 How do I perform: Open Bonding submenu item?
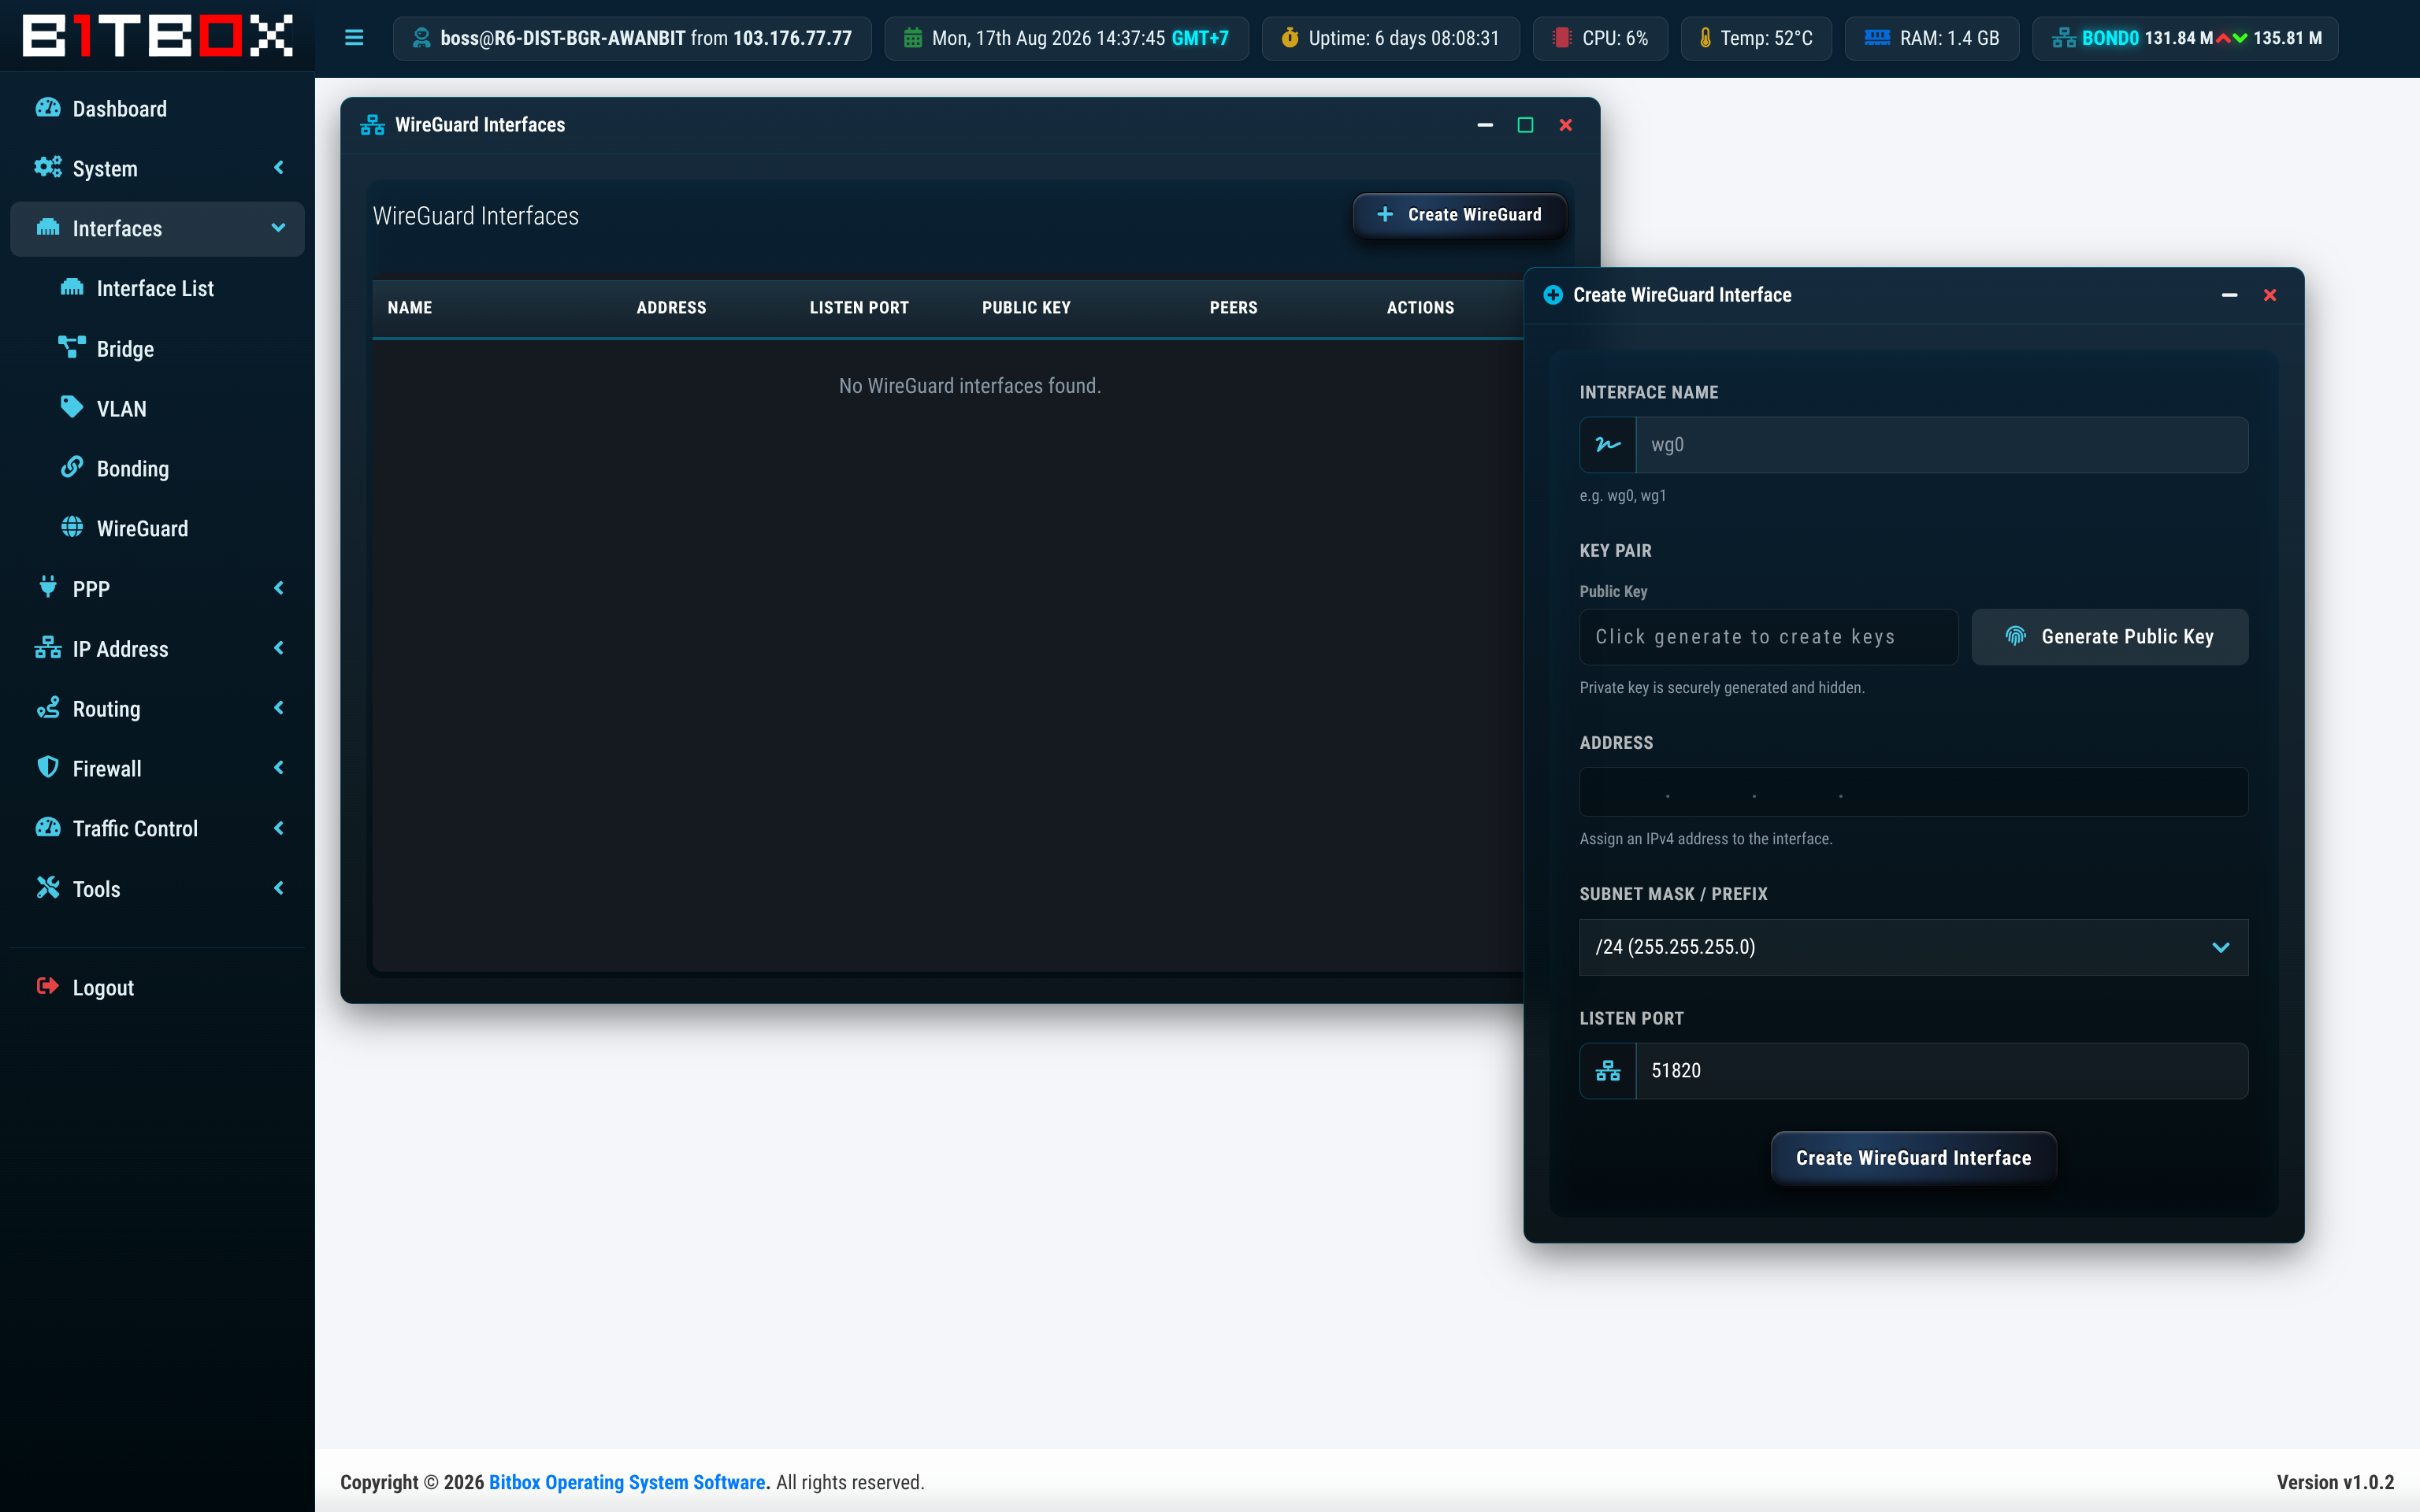(x=157, y=469)
